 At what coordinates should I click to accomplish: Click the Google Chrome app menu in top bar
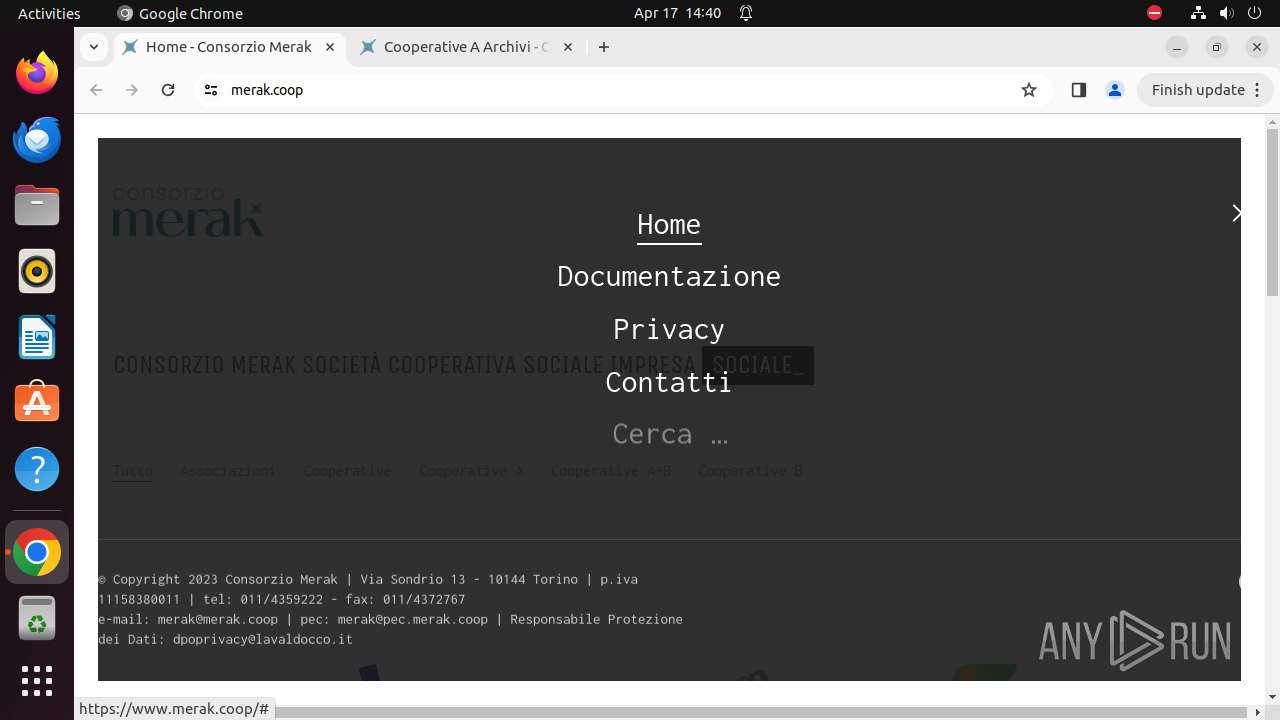pos(180,13)
